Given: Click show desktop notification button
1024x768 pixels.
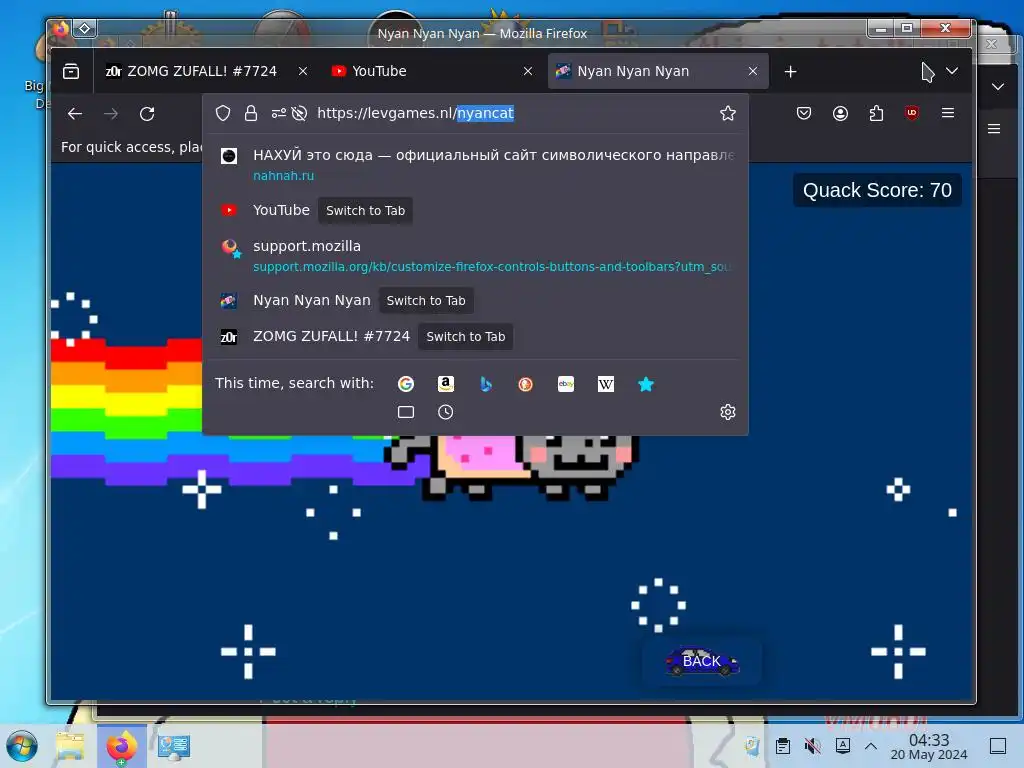Looking at the screenshot, I should tap(998, 745).
